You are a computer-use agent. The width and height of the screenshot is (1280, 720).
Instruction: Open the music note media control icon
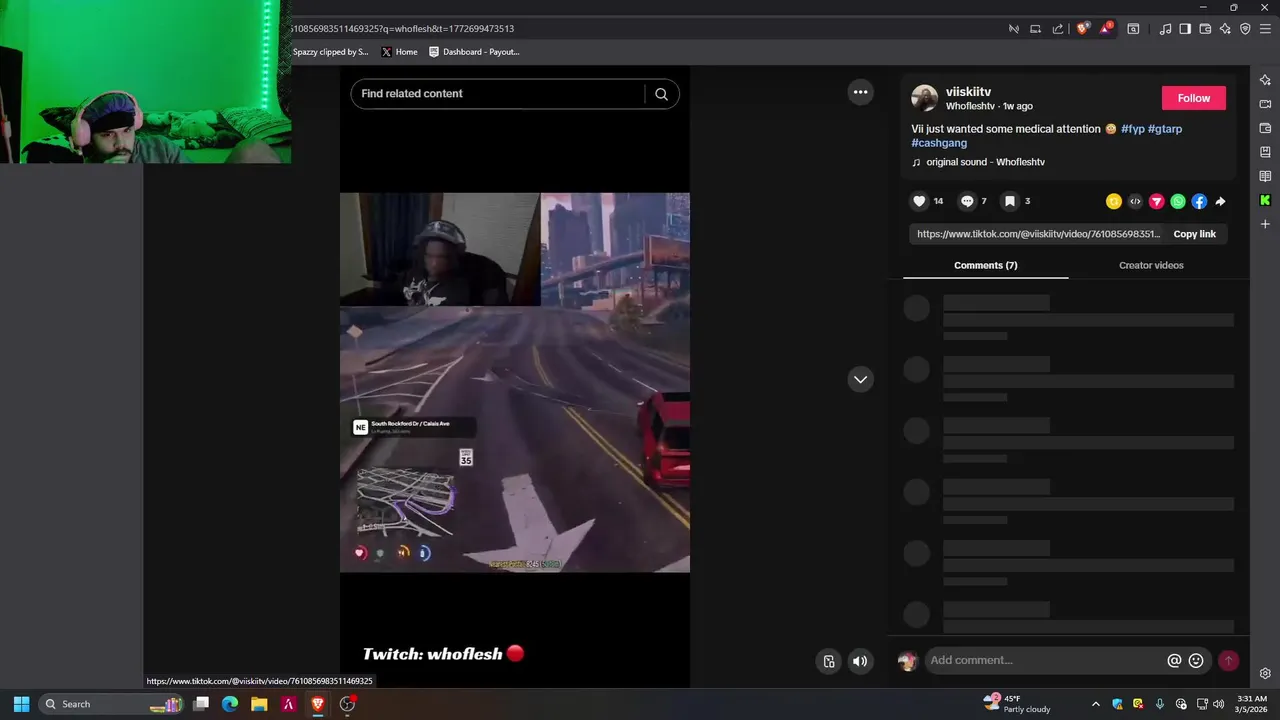(1165, 29)
